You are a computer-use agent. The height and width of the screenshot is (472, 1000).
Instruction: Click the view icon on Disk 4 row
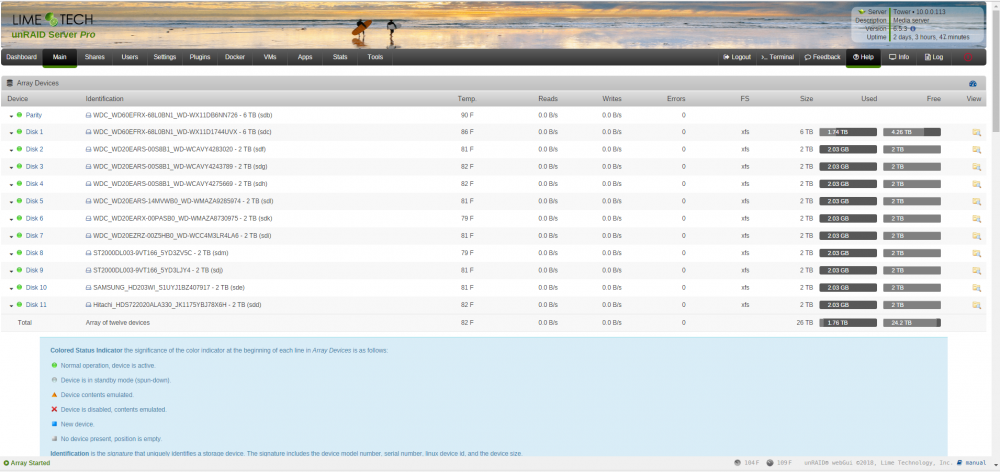click(976, 184)
